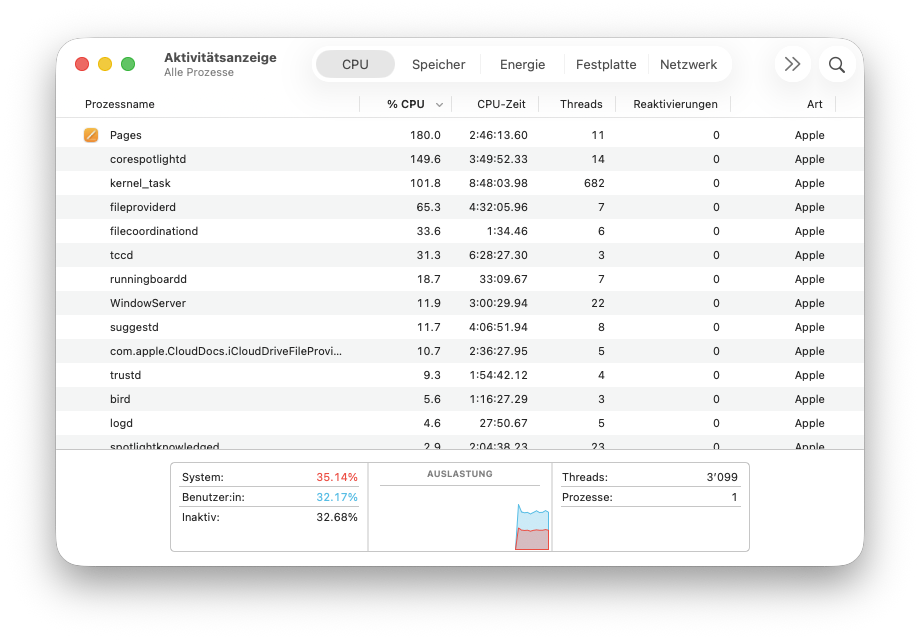Sort by Threads column header
Image resolution: width=920 pixels, height=640 pixels.
pos(581,104)
